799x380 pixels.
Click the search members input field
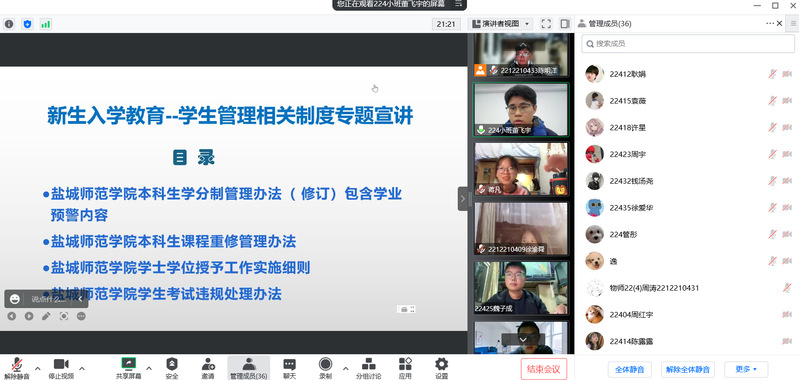coord(688,44)
